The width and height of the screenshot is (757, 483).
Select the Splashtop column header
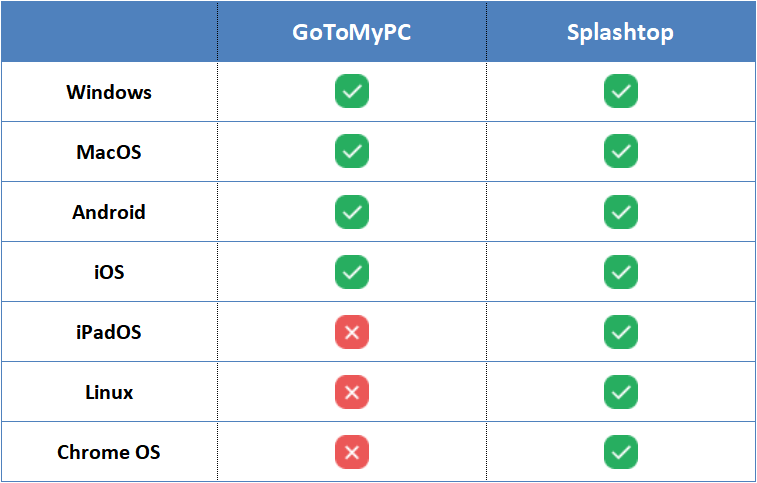[620, 32]
